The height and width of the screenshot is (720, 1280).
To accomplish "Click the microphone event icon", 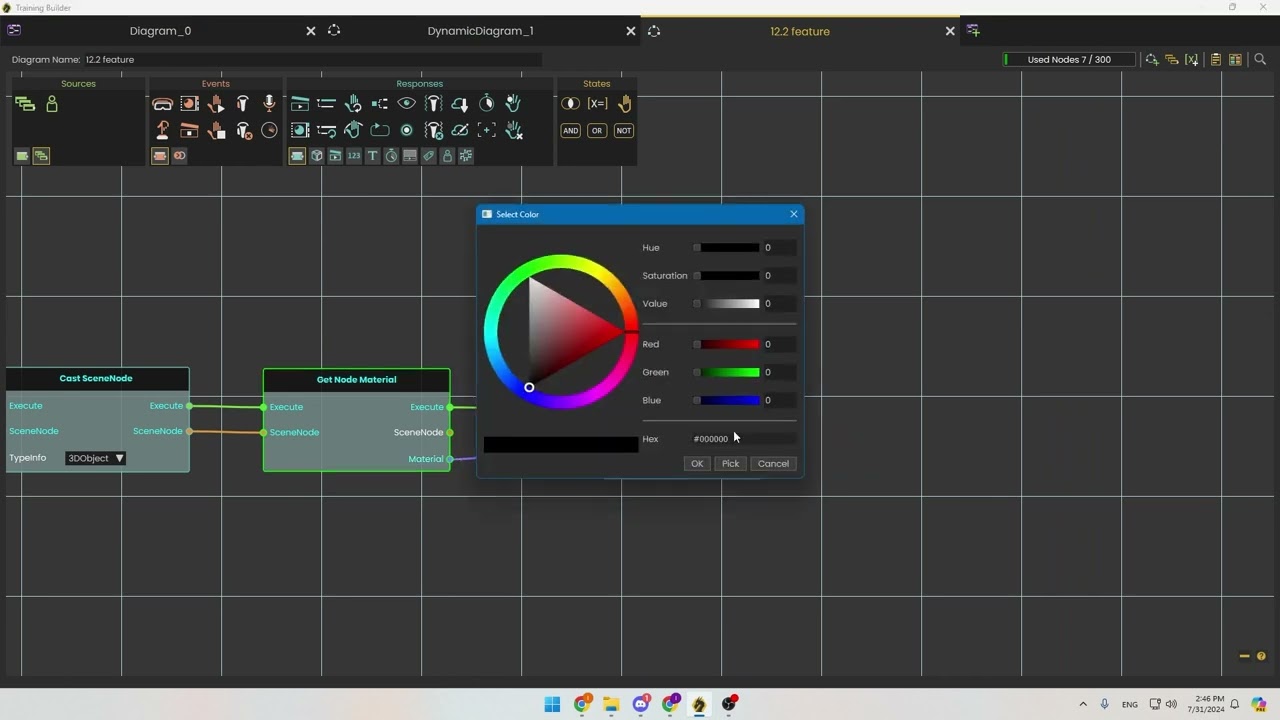I will 269,103.
